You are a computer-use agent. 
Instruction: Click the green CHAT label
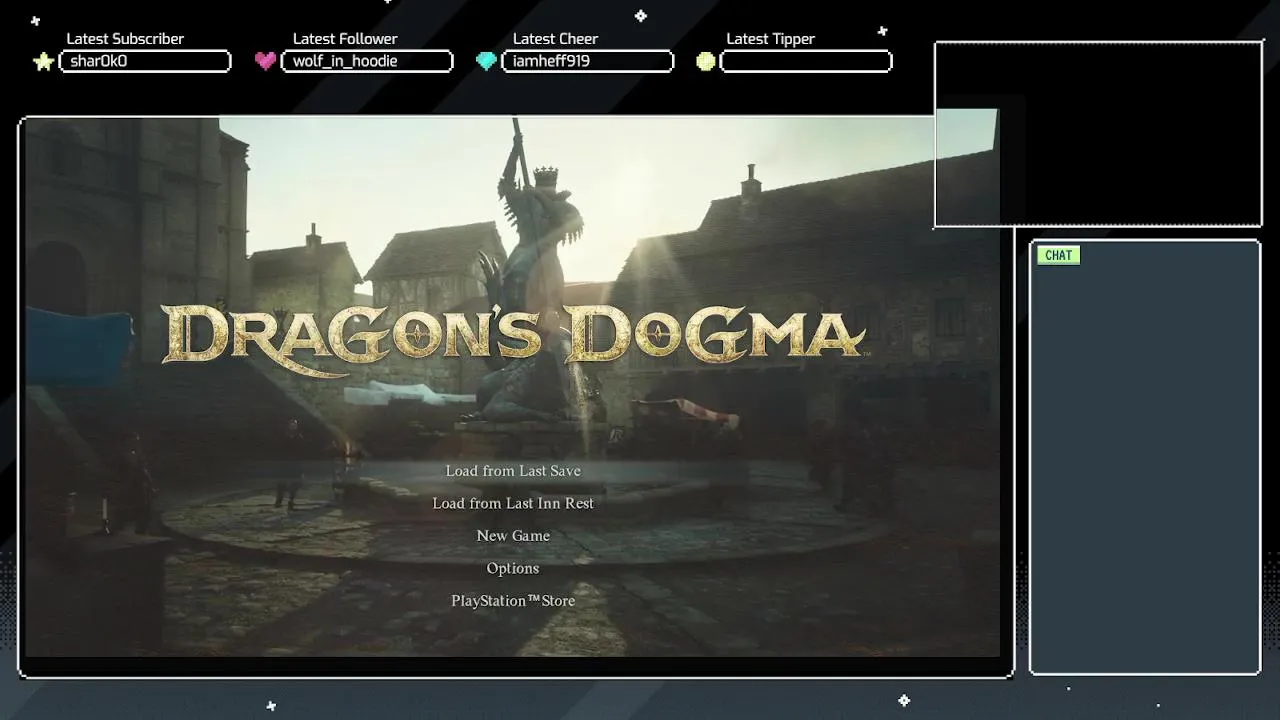coord(1058,255)
